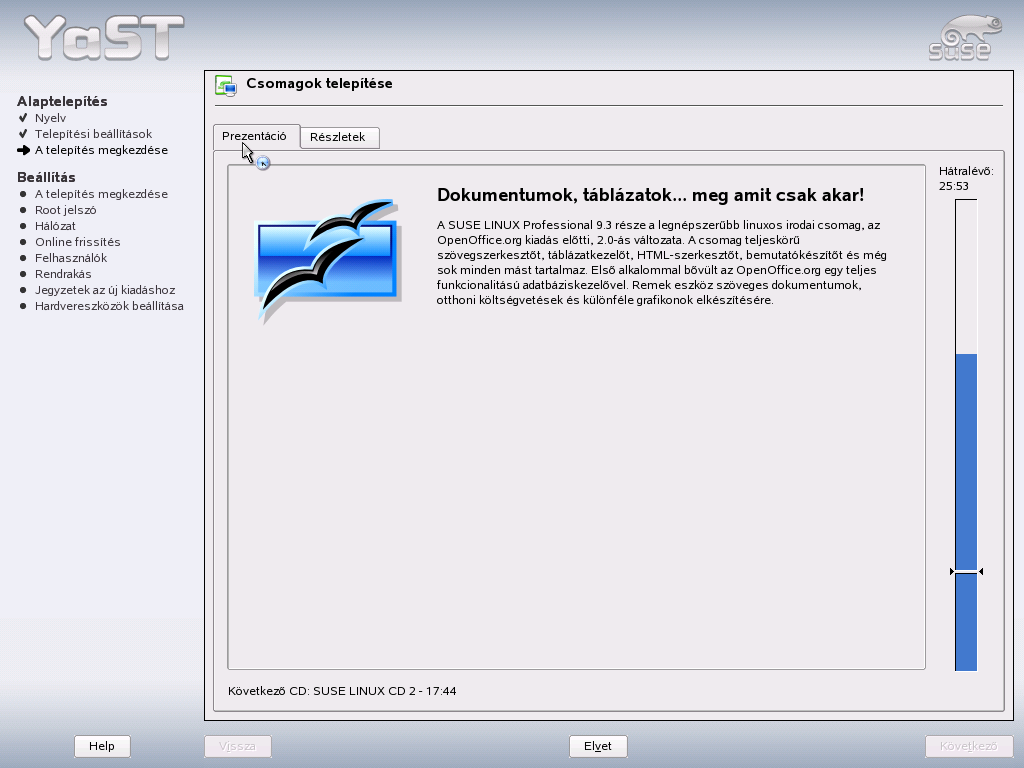Click the Csomagok telepítése title
Screen dimensions: 1024x768
pyautogui.click(x=319, y=84)
